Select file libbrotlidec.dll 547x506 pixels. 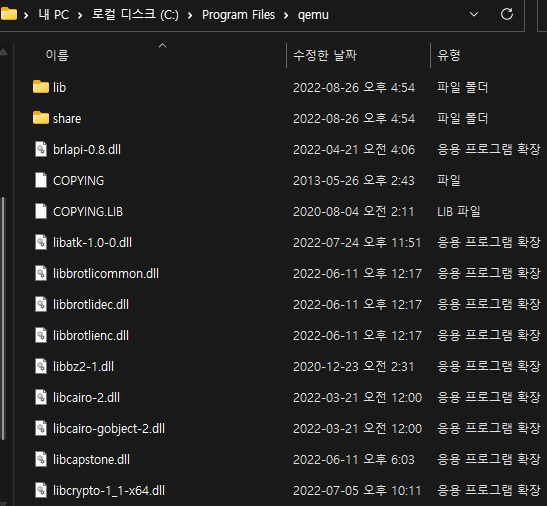[x=91, y=304]
